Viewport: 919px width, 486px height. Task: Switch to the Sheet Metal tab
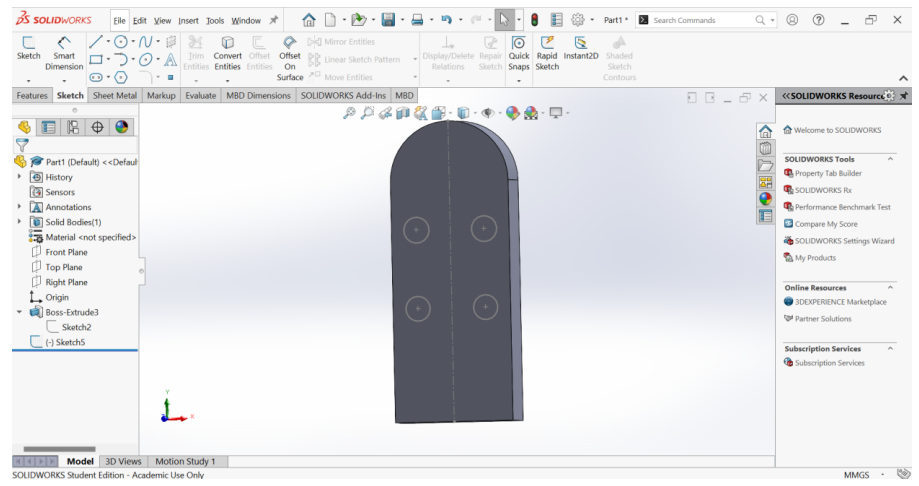(x=115, y=95)
